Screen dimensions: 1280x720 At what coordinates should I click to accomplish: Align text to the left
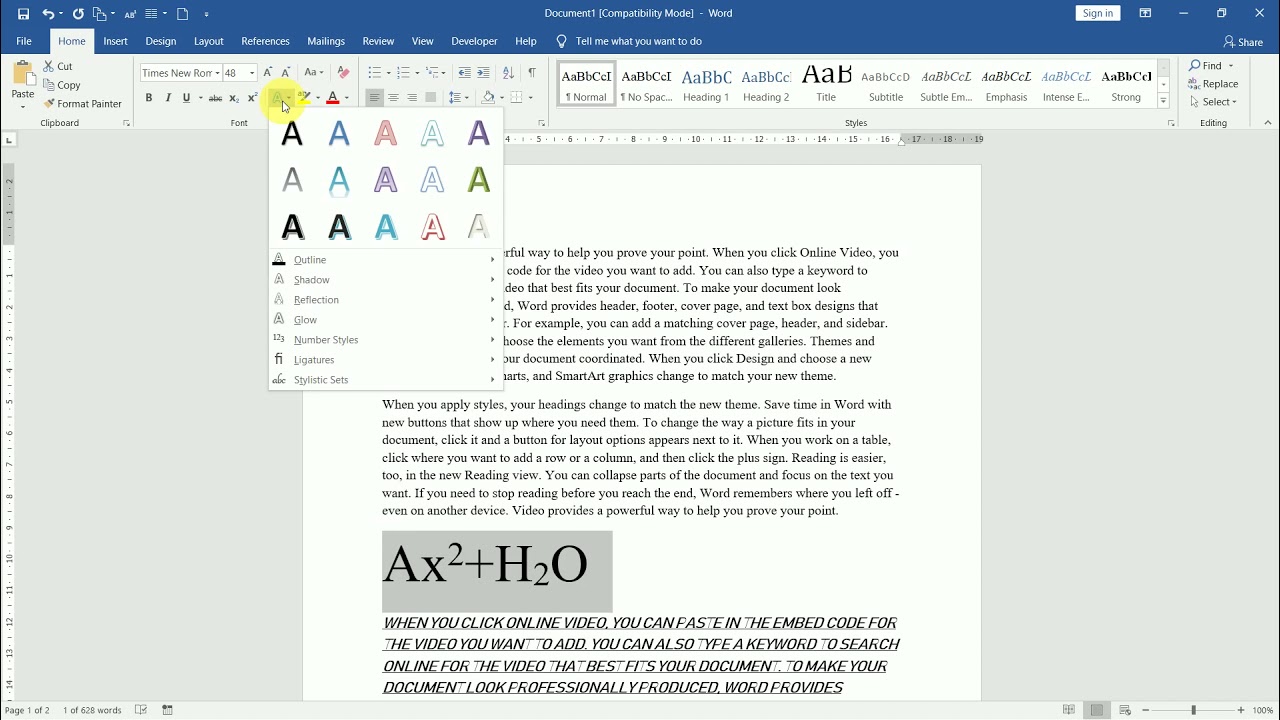click(374, 98)
